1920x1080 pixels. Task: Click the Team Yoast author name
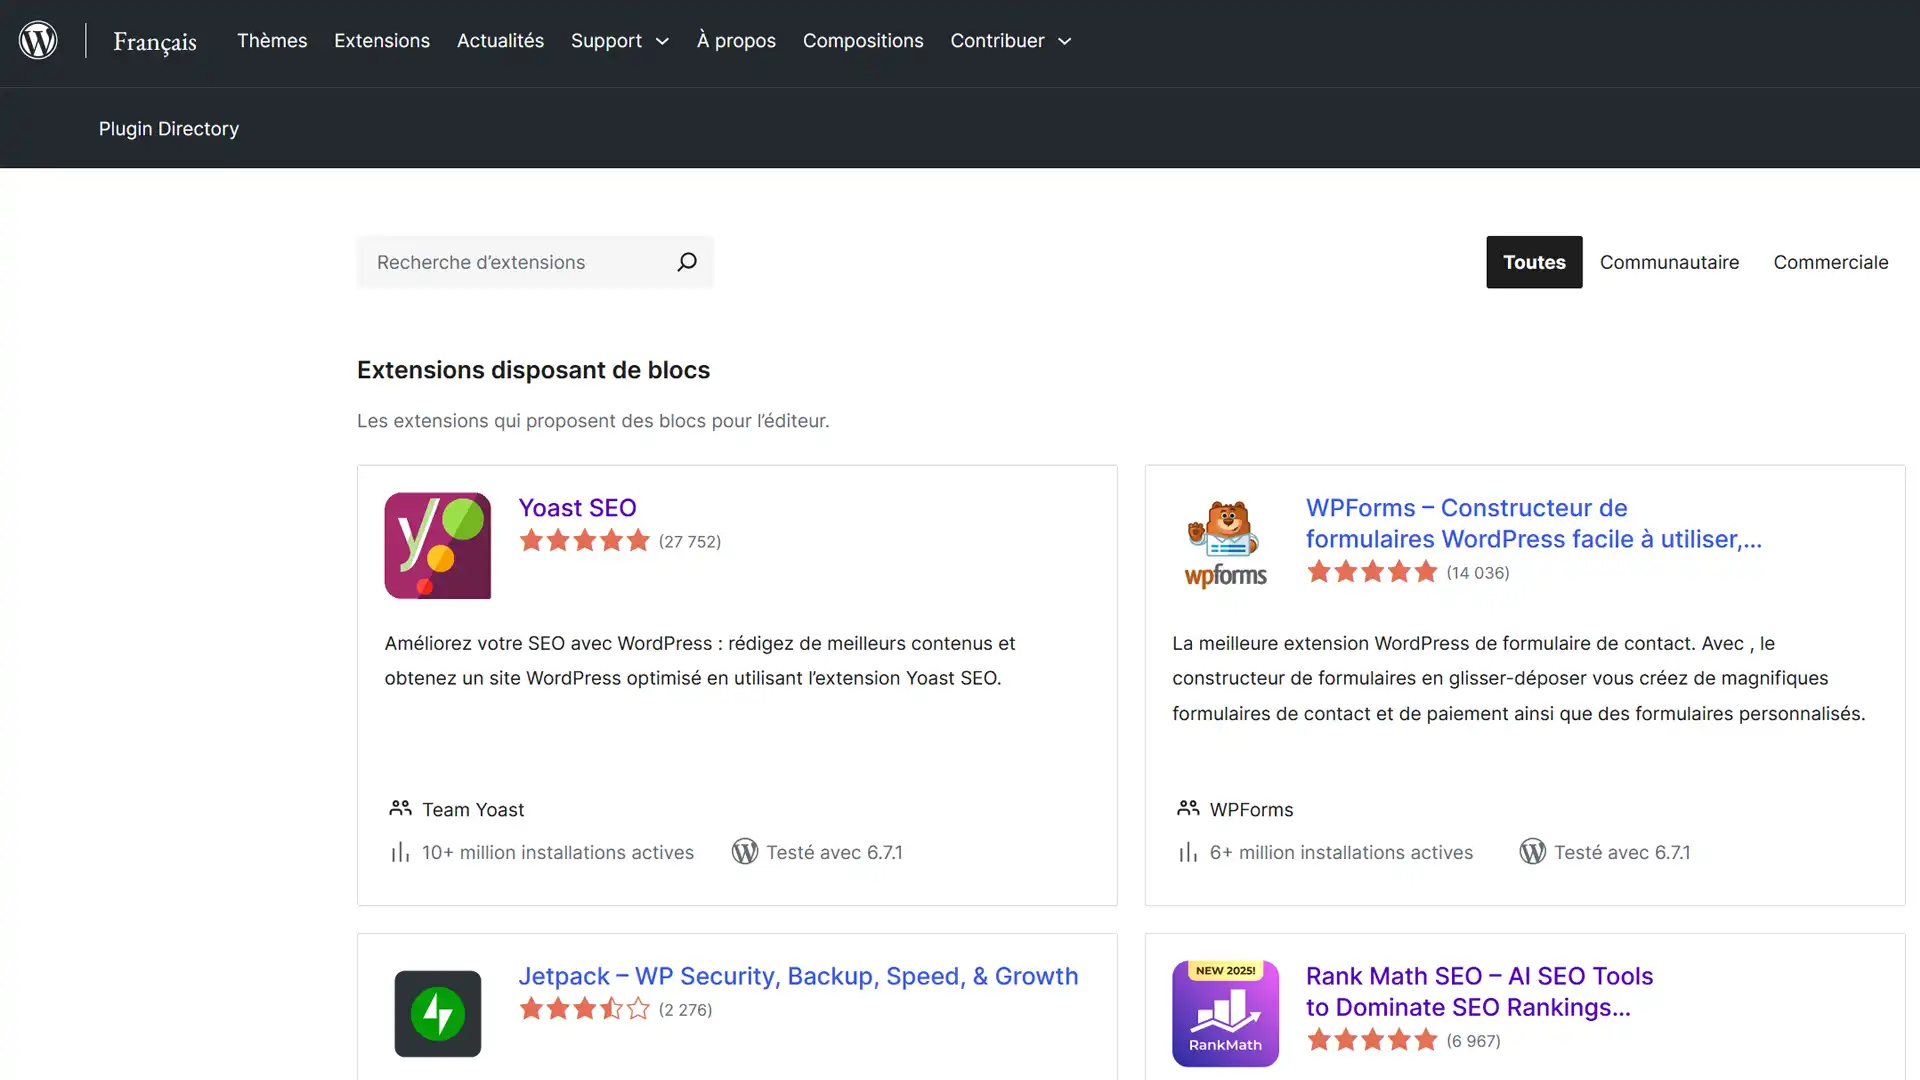tap(473, 809)
